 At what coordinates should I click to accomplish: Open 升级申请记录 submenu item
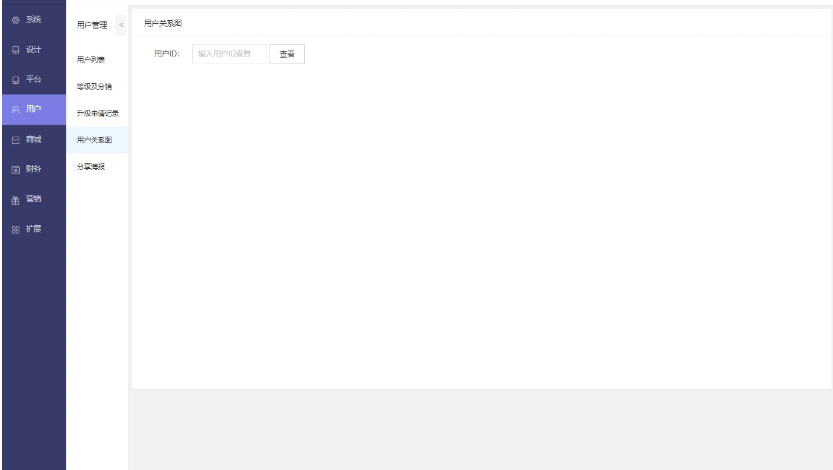pos(97,113)
